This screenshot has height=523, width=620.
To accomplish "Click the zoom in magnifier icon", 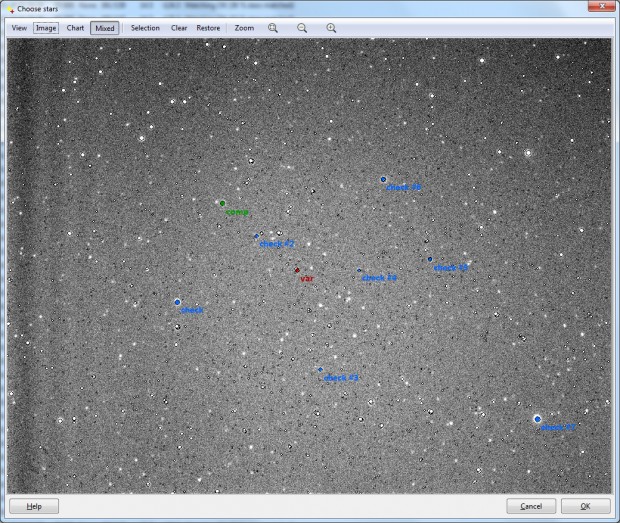I will 331,28.
